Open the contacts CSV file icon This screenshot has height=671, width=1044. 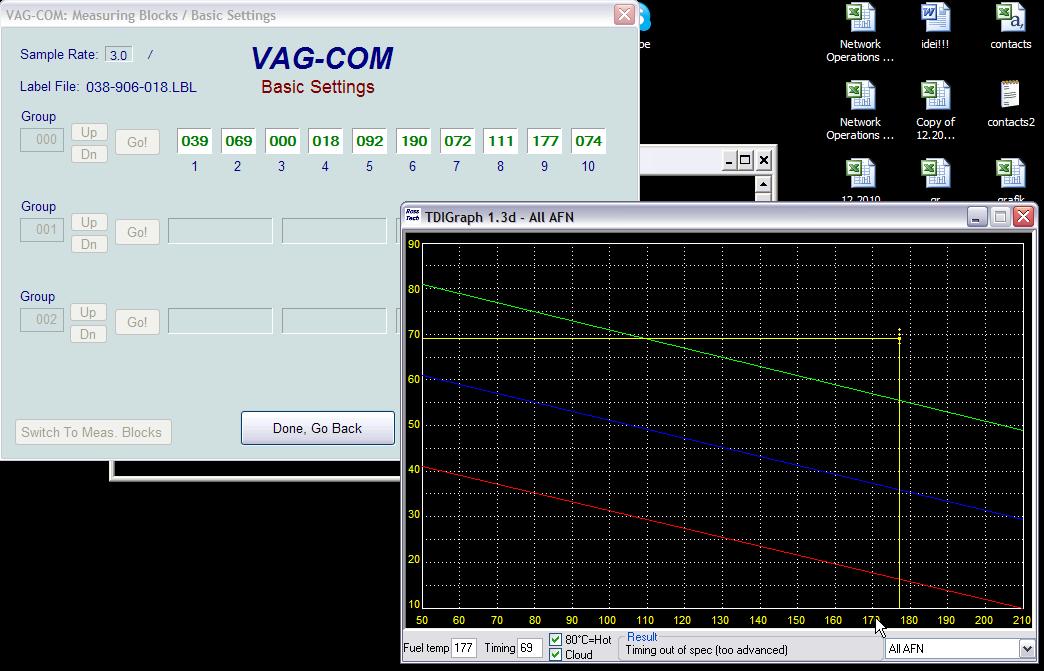click(1010, 20)
